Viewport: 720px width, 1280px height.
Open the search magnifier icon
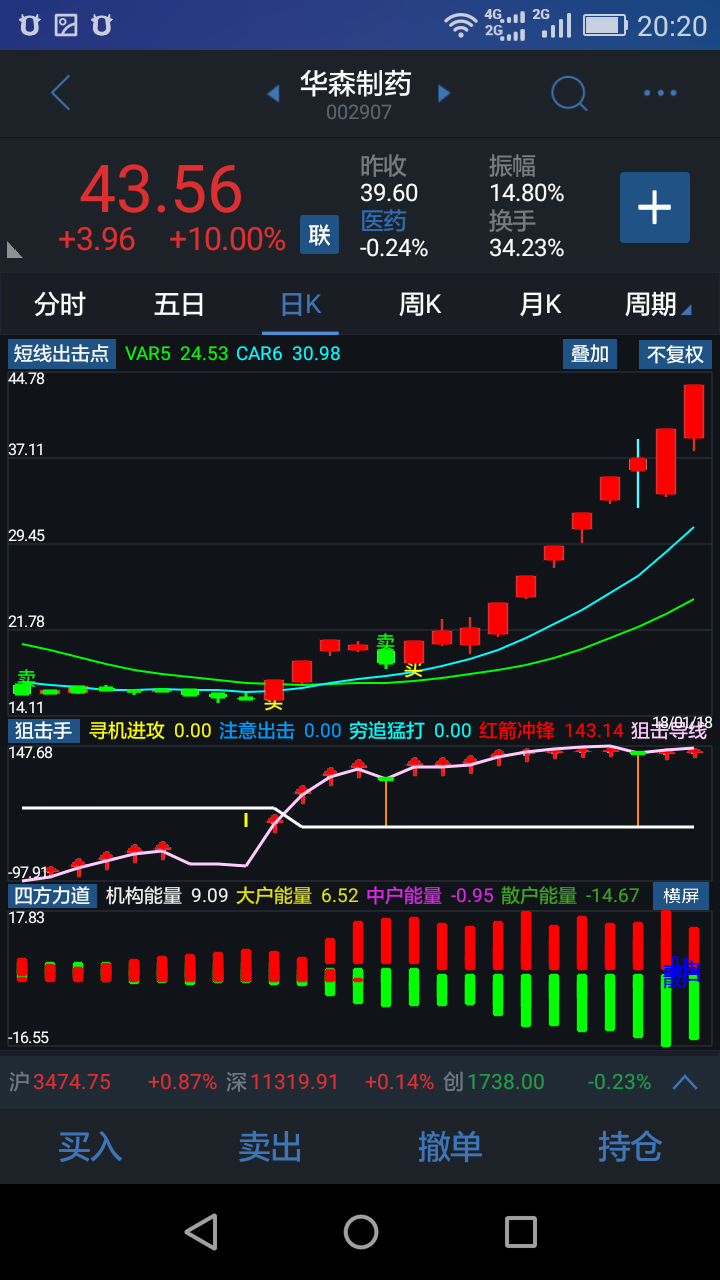[x=569, y=93]
